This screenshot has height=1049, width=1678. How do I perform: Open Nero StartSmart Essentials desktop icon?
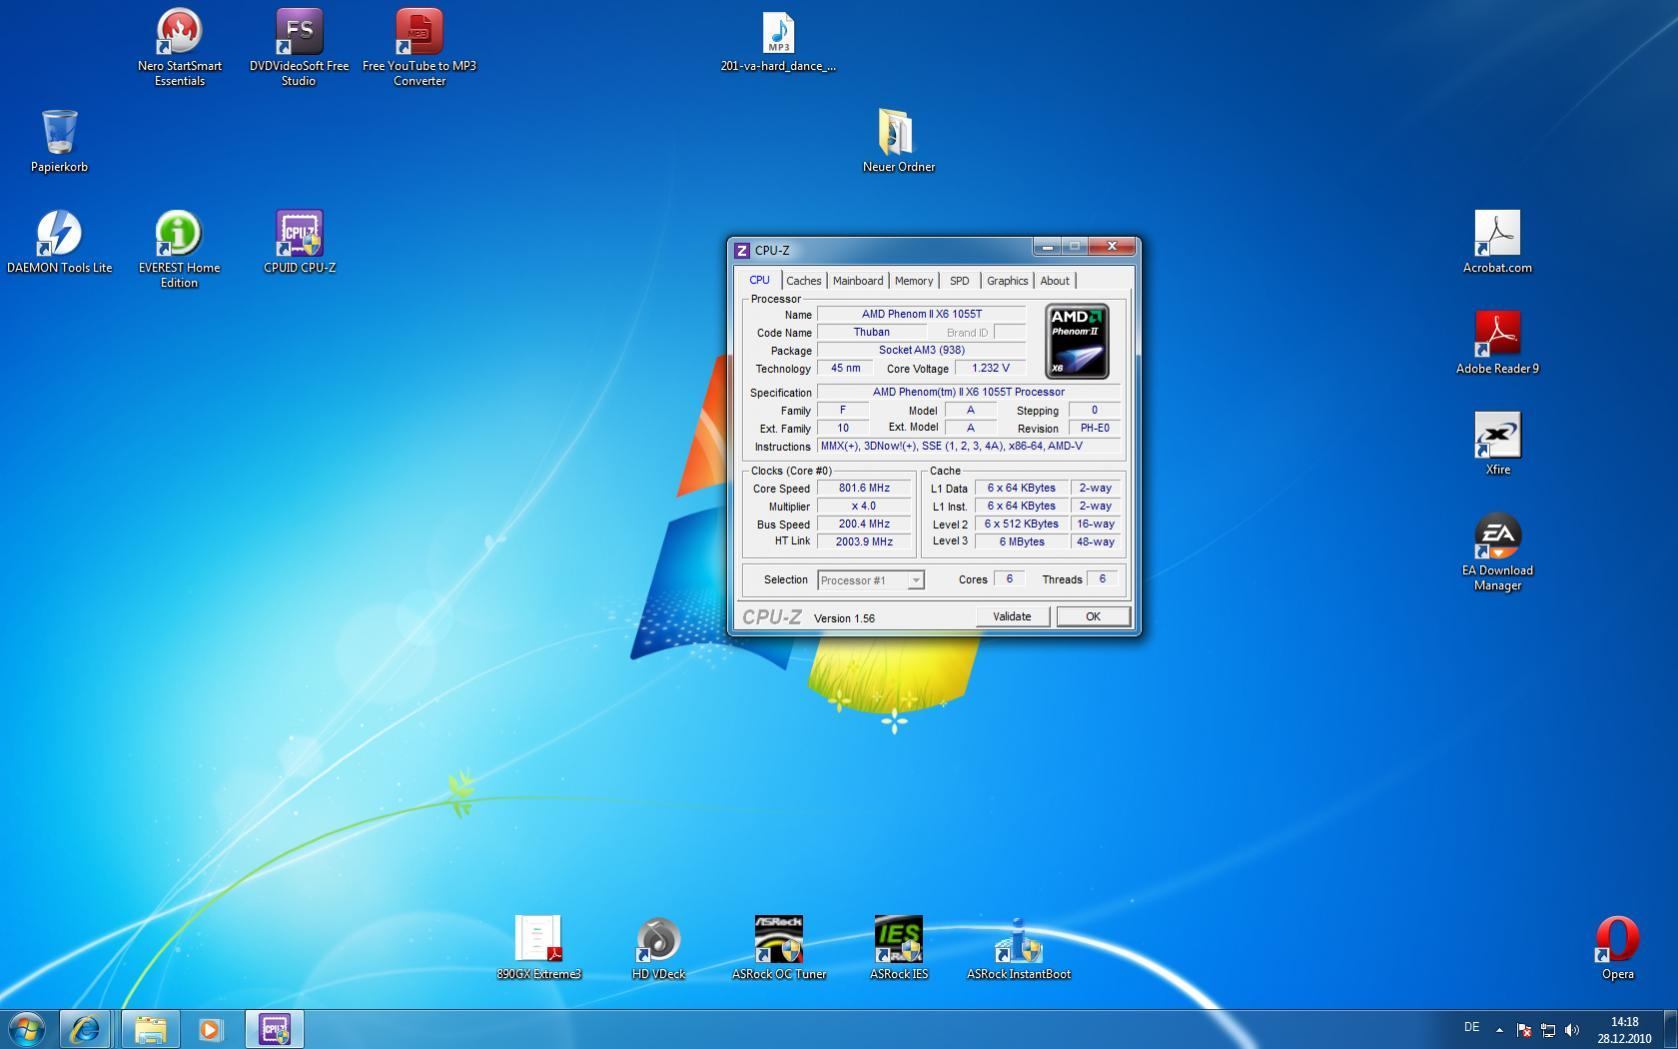(179, 47)
